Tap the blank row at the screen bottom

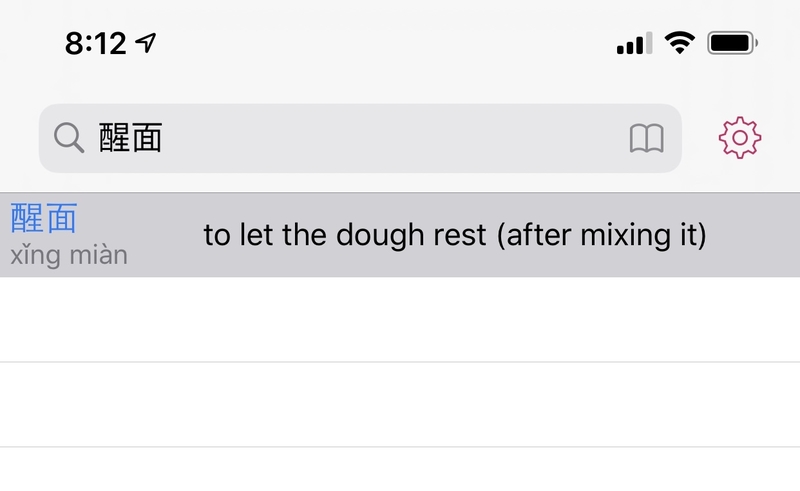400,470
